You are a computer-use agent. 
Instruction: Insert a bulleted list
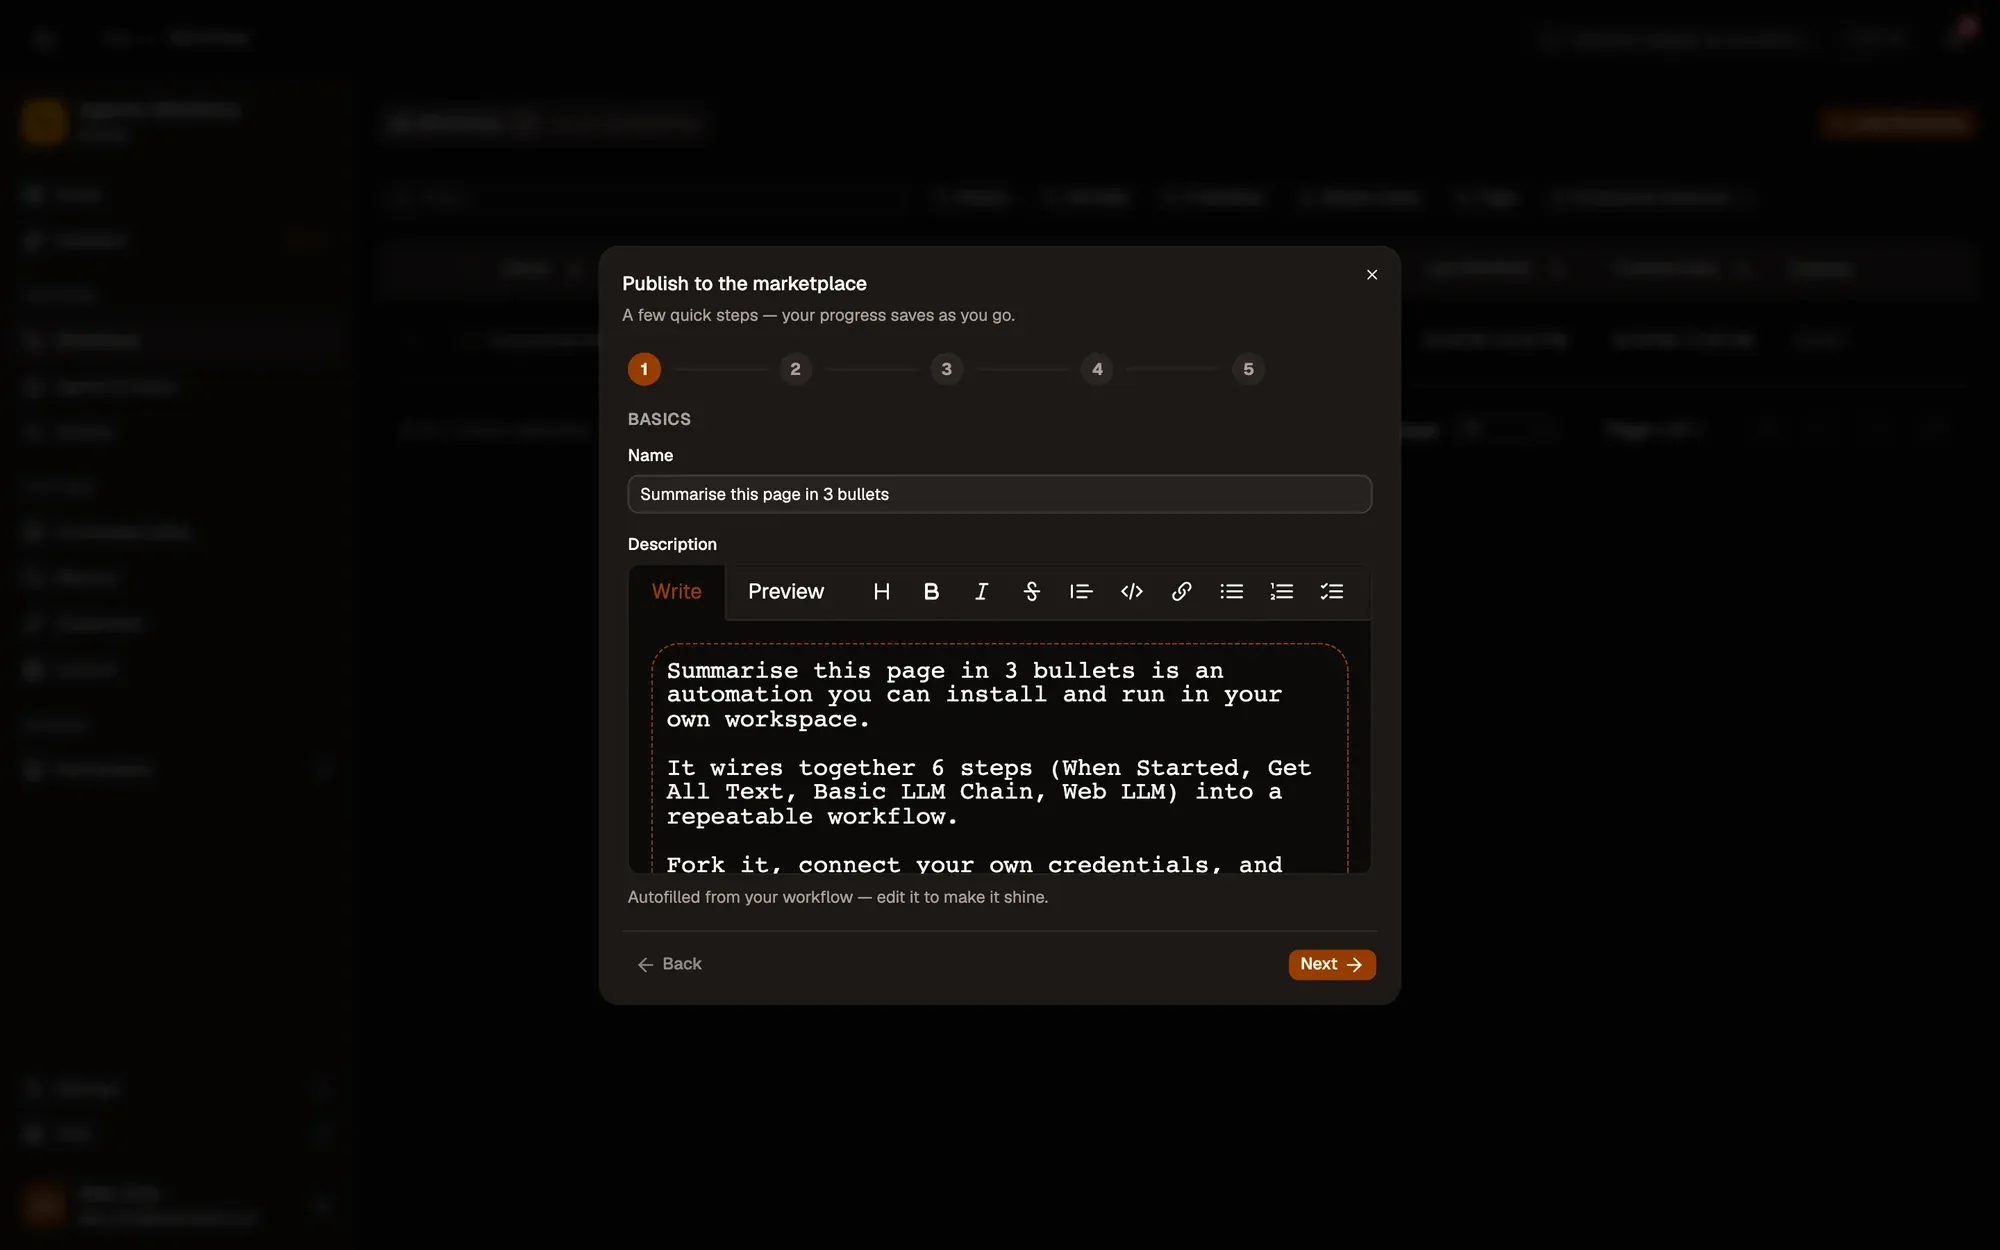[x=1231, y=592]
